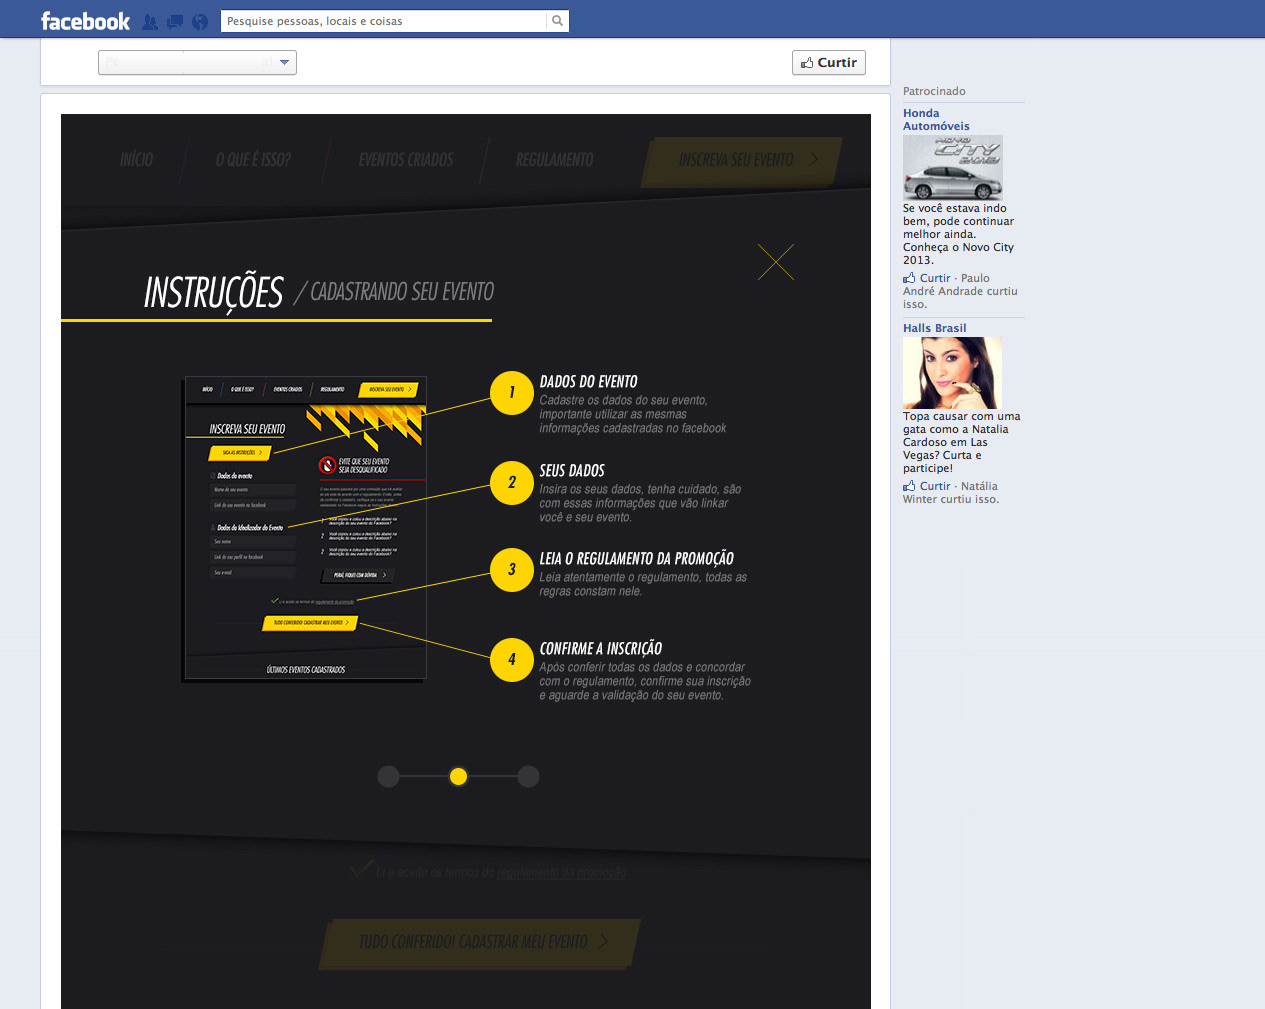The width and height of the screenshot is (1265, 1009).
Task: Click thumbs-up icon on Honda ad
Action: [909, 278]
